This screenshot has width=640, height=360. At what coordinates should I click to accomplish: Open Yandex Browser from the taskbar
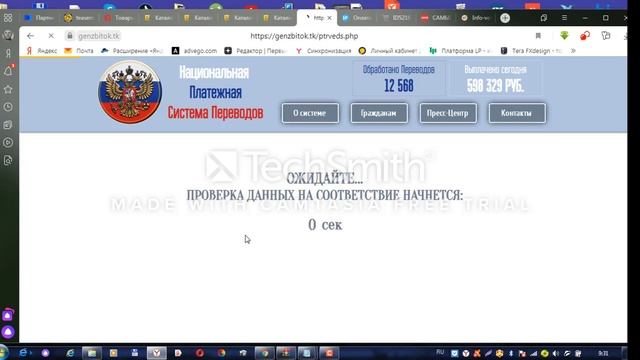(x=157, y=353)
